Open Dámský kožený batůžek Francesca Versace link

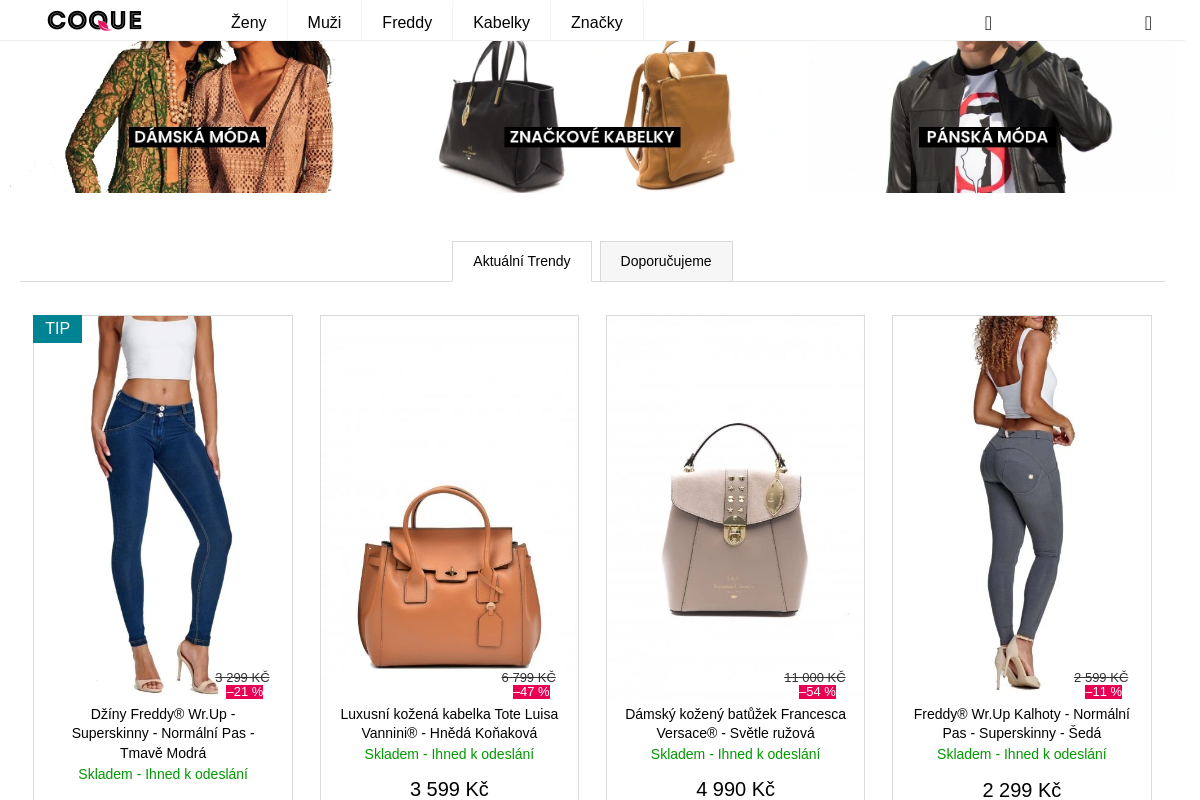click(x=736, y=724)
